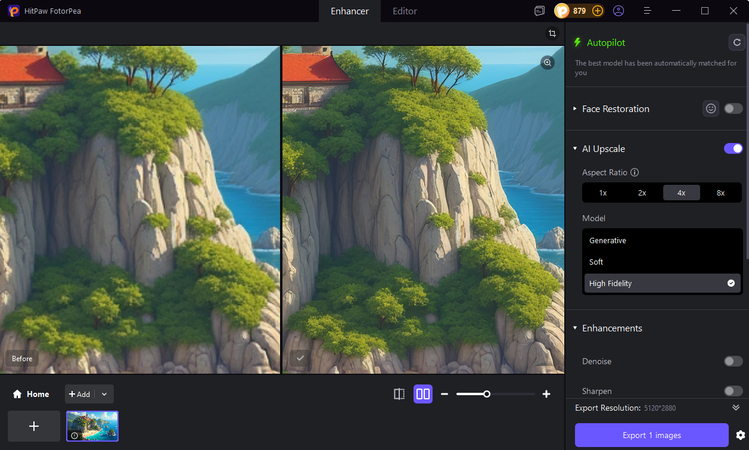Open the hamburger menu in title bar

click(x=647, y=11)
